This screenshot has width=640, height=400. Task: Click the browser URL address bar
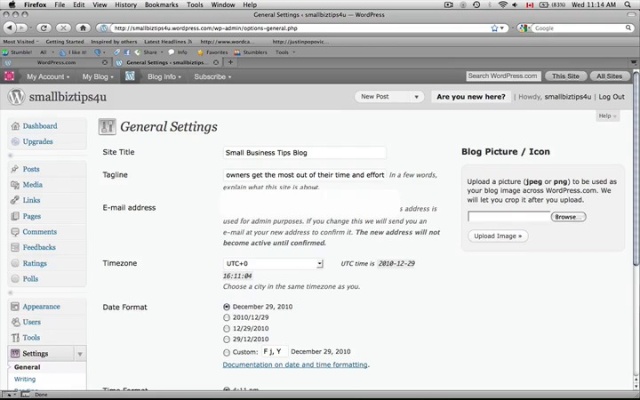[300, 28]
